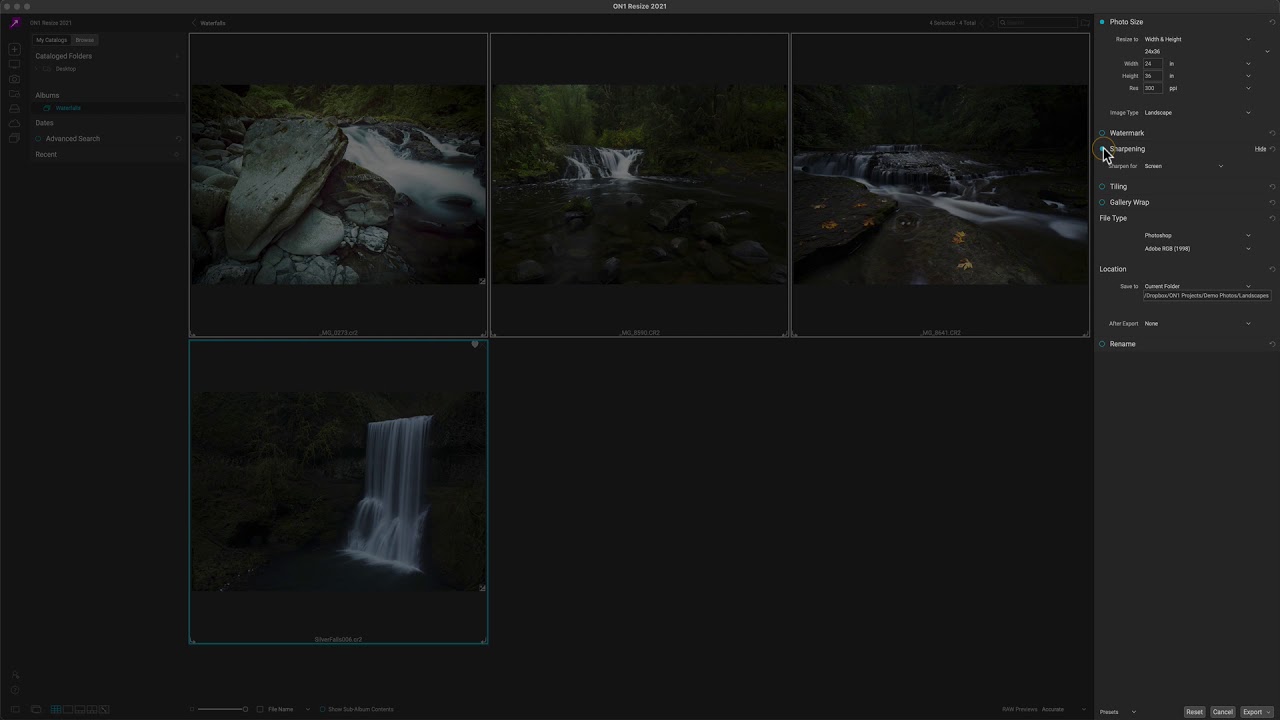
Task: Click the drive icon in left sidebar
Action: (14, 108)
